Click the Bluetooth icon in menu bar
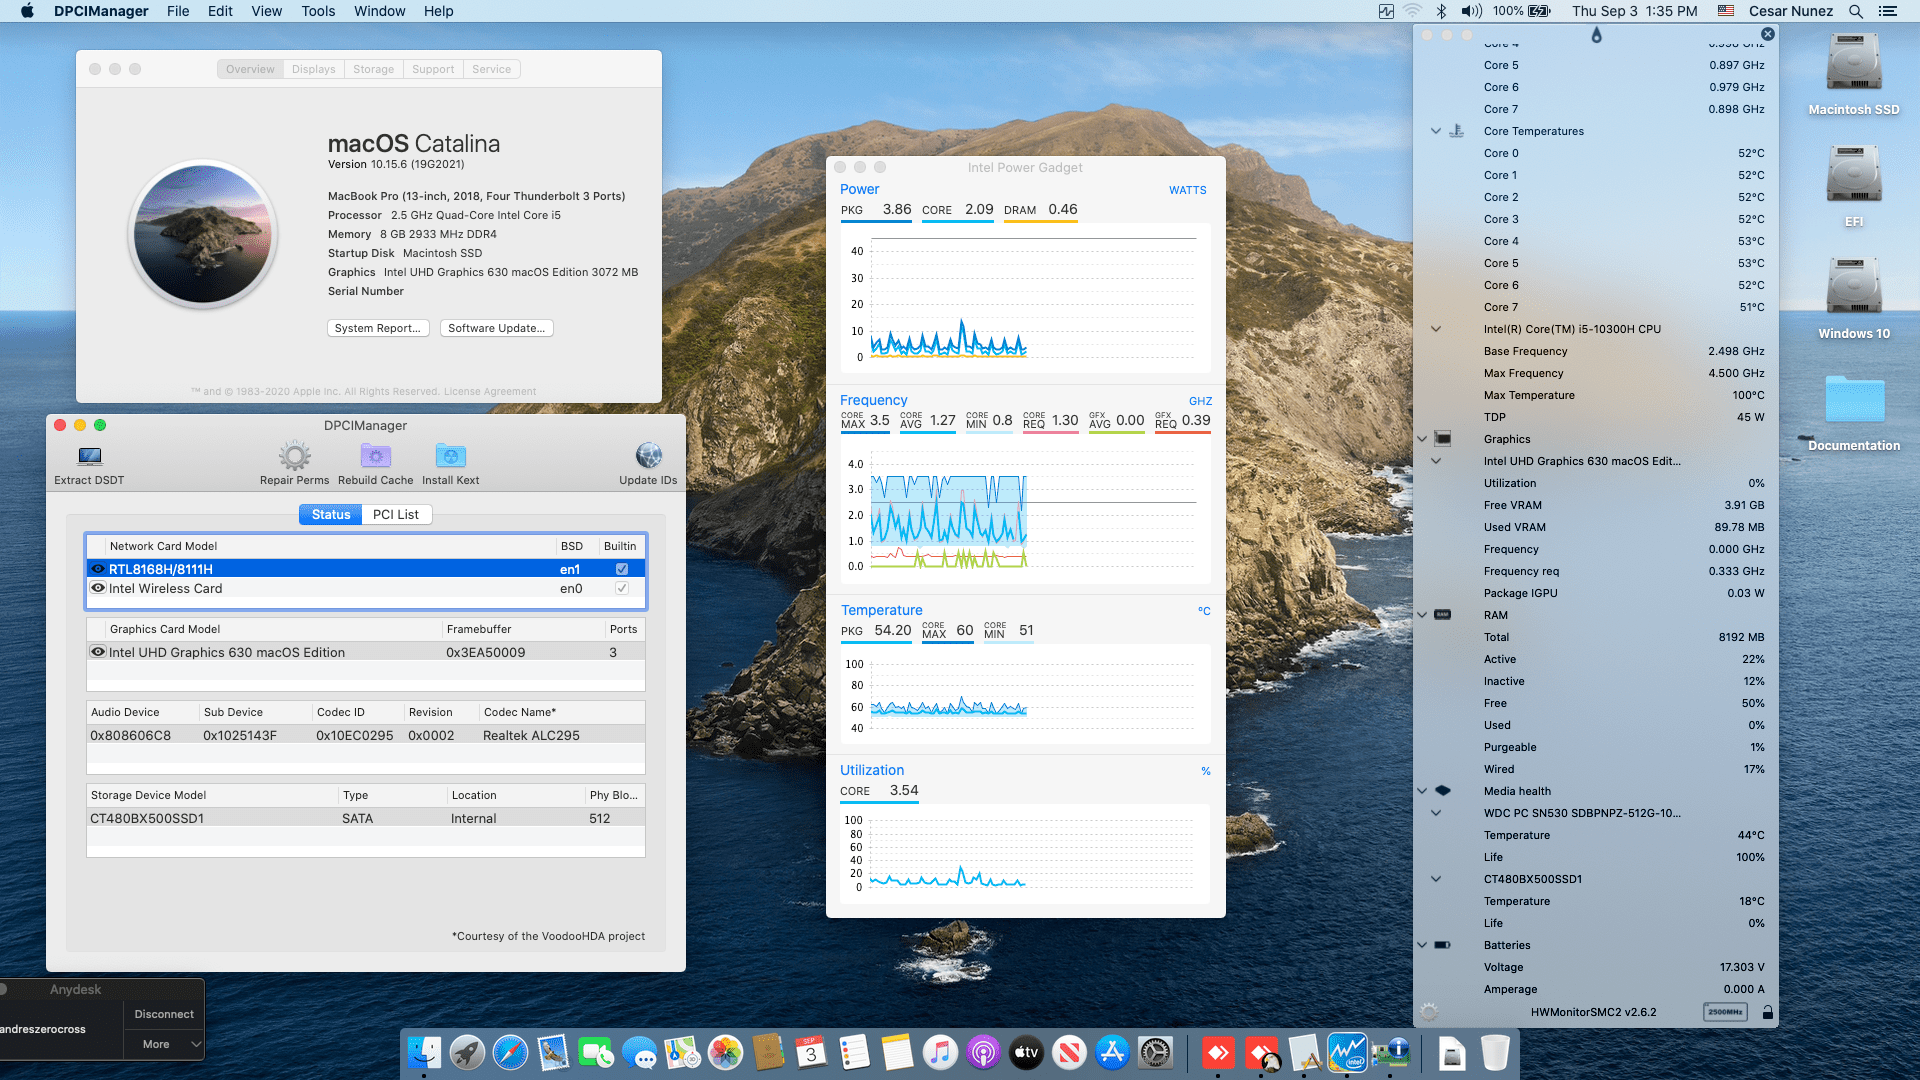The width and height of the screenshot is (1920, 1080). [x=1441, y=11]
